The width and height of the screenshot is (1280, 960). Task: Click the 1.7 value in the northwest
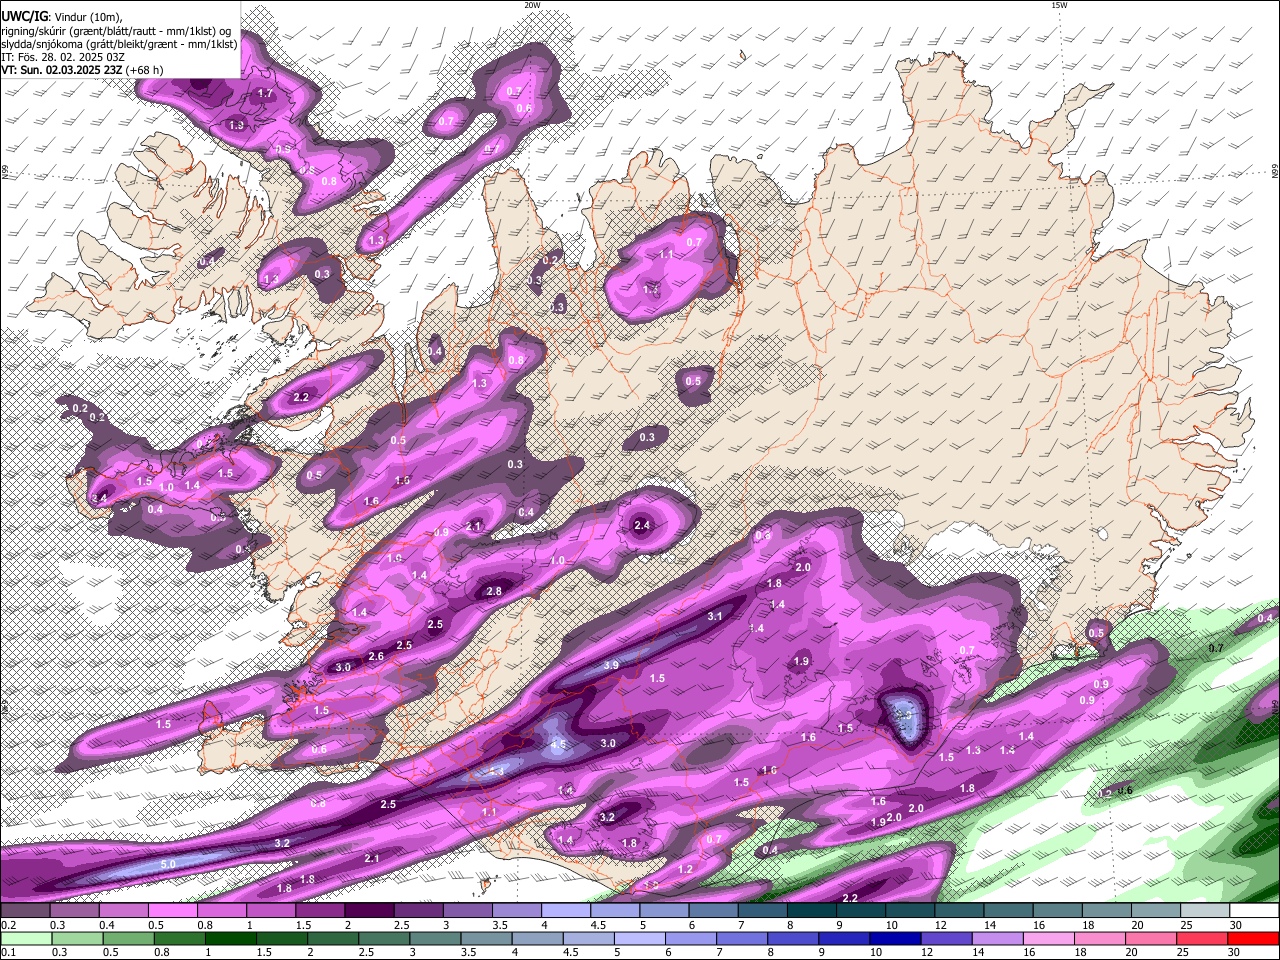265,93
